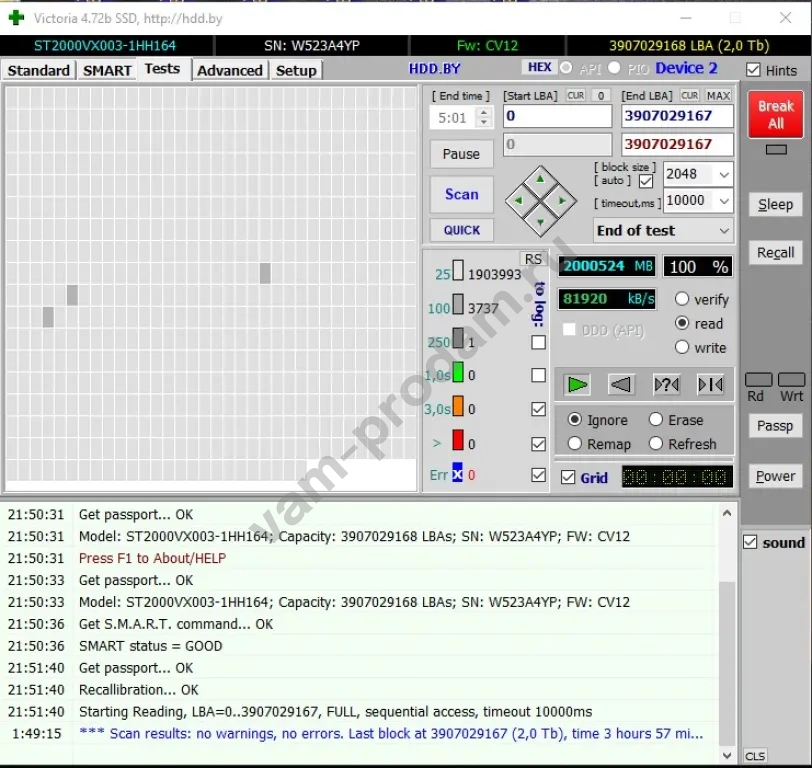This screenshot has height=768, width=812.
Task: Click the left arrow on the navigation diamond
Action: click(518, 200)
